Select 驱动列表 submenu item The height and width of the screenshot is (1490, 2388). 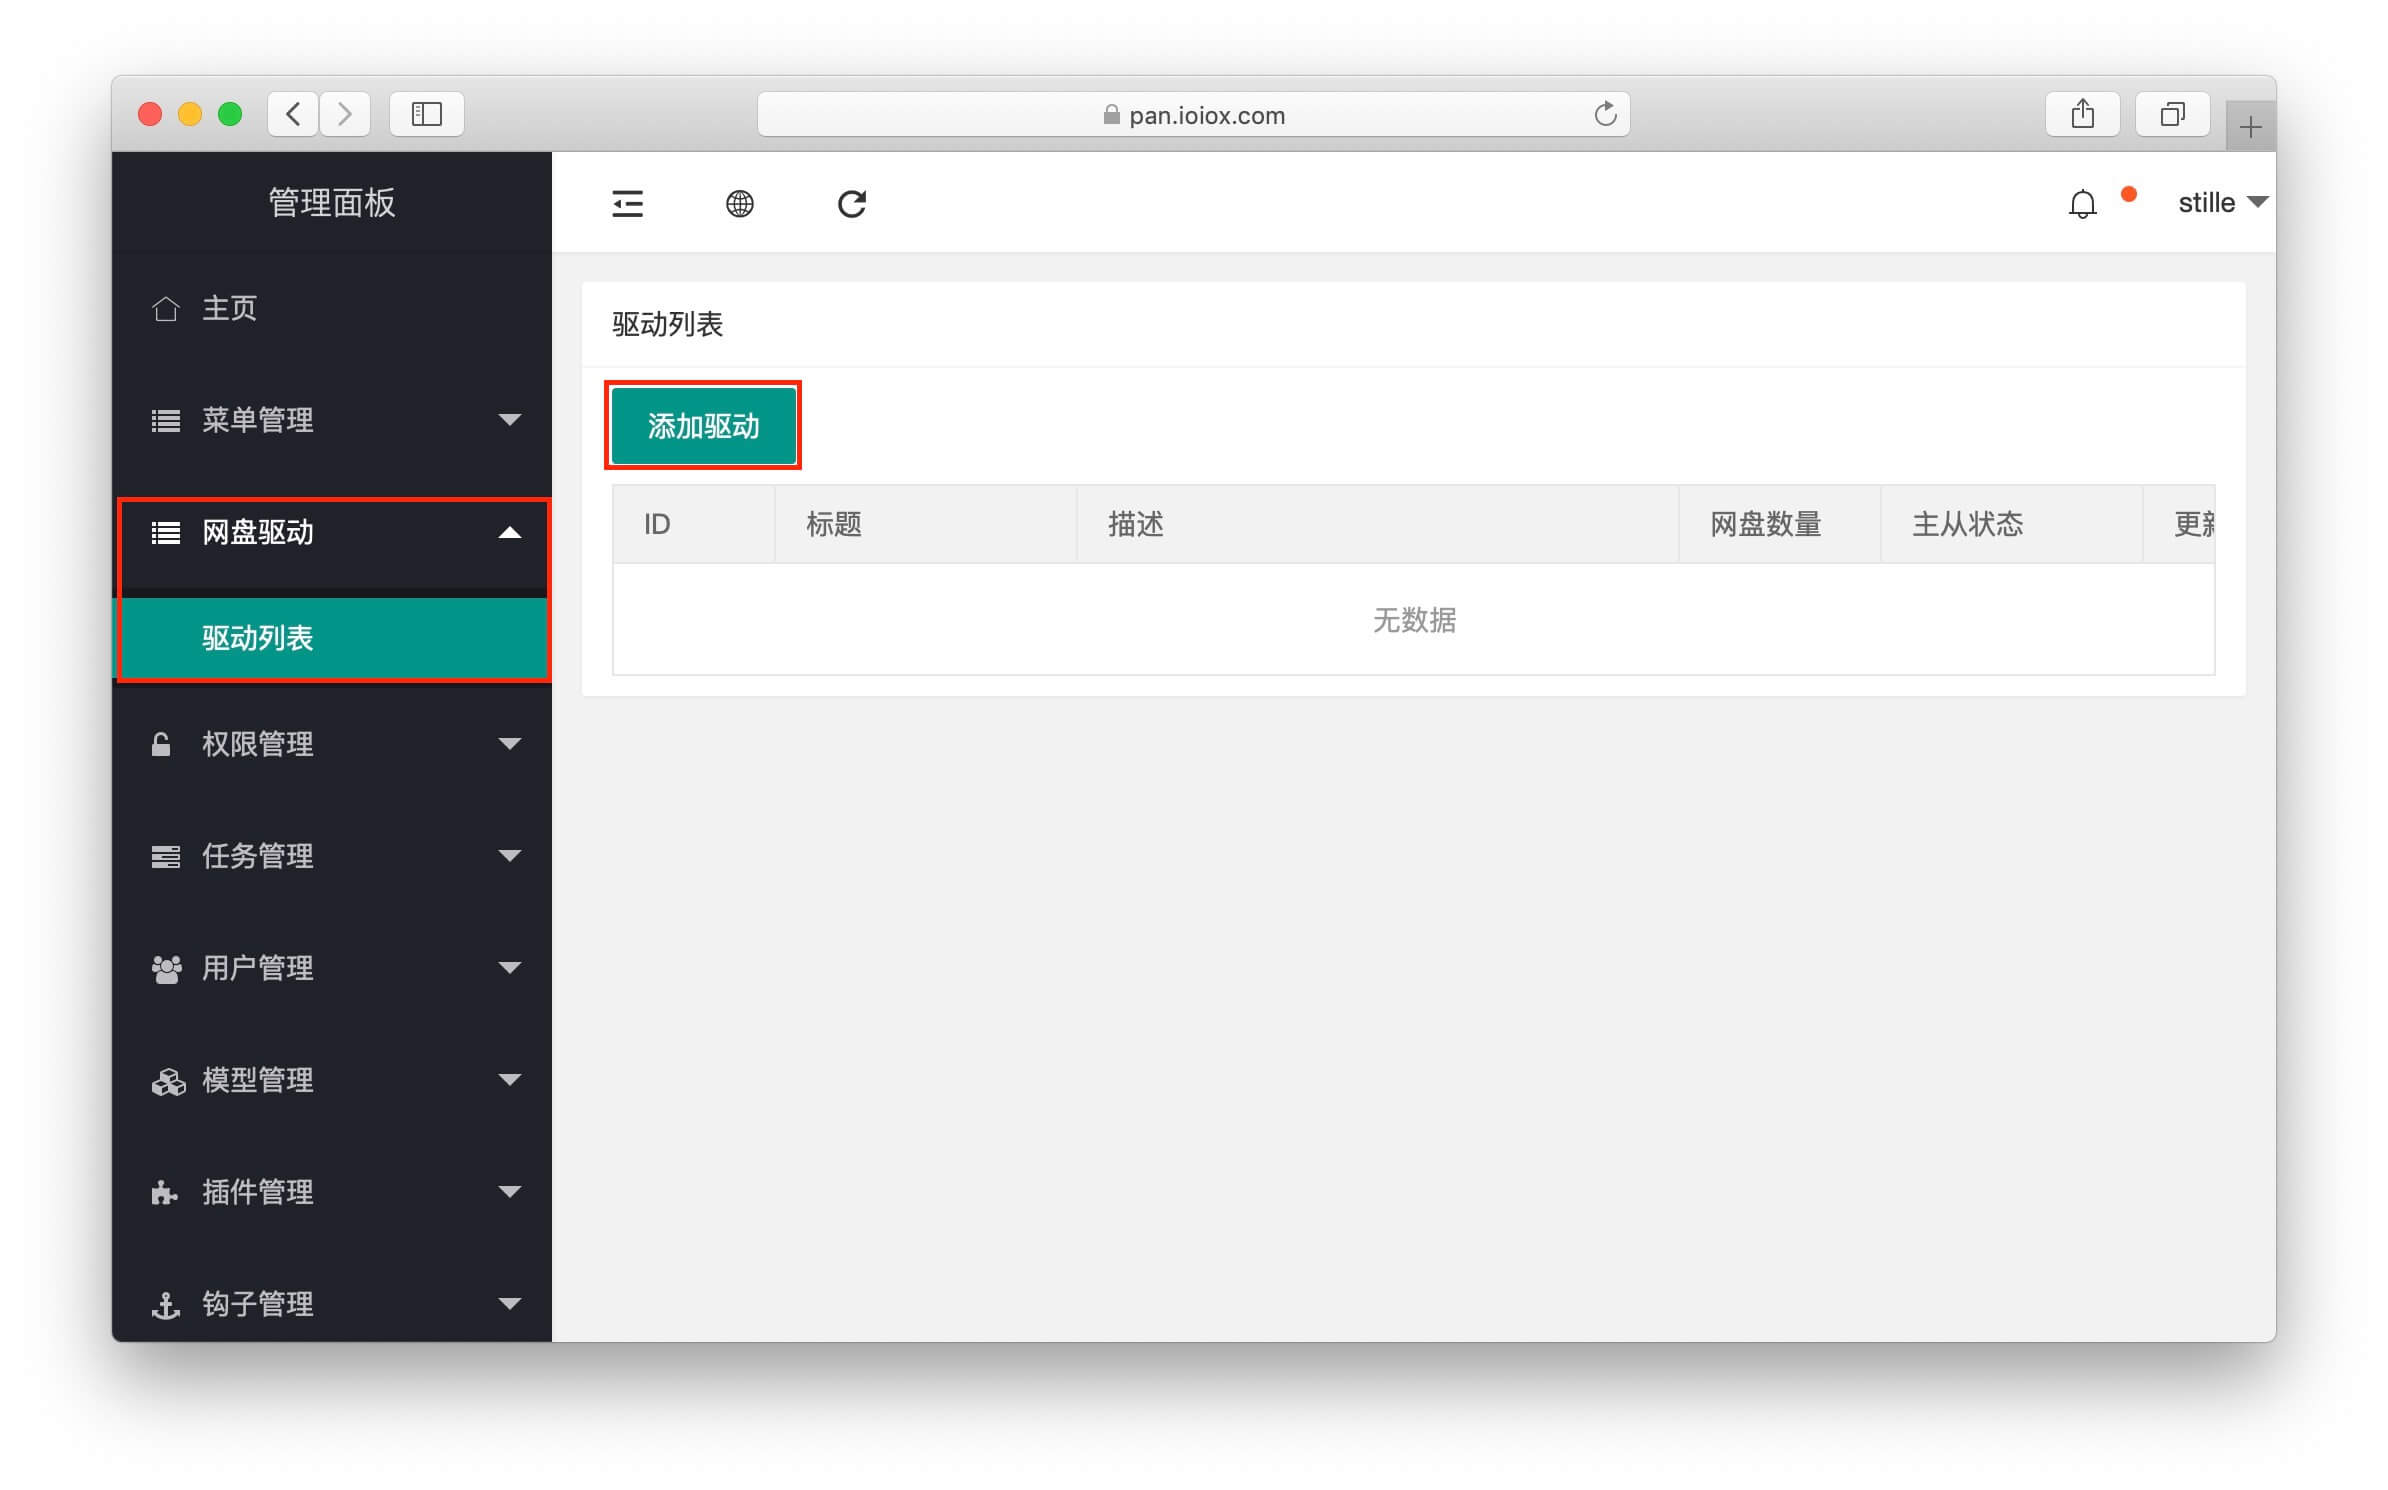pyautogui.click(x=333, y=638)
